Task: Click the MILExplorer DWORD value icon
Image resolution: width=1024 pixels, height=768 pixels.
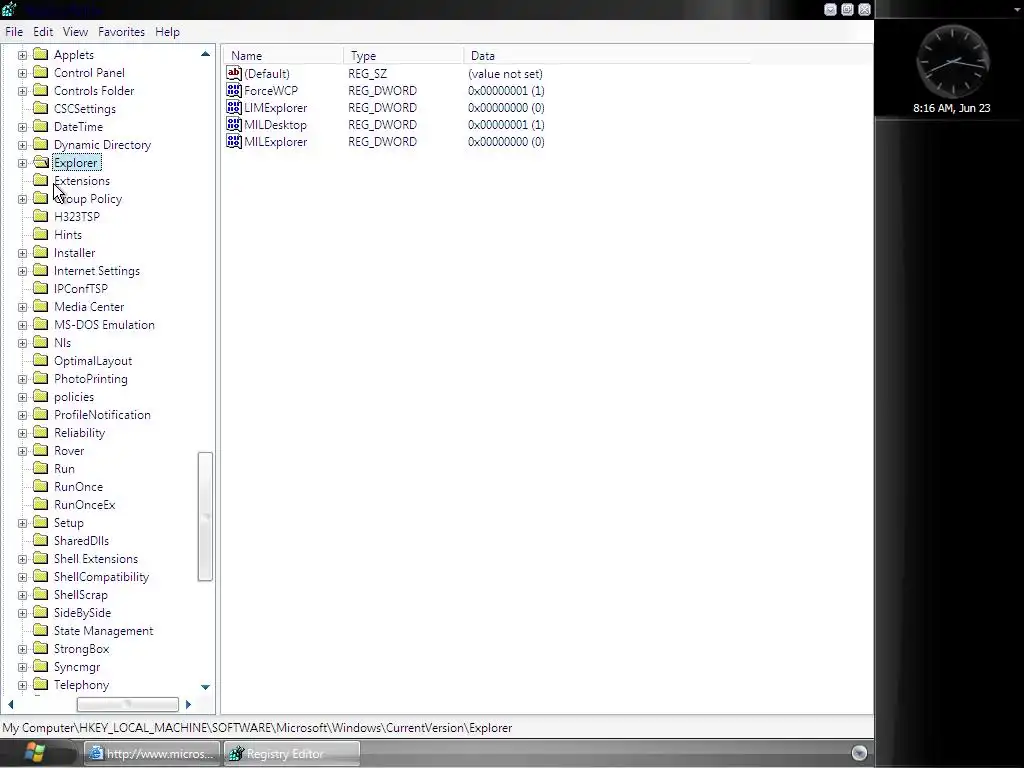Action: click(x=234, y=141)
